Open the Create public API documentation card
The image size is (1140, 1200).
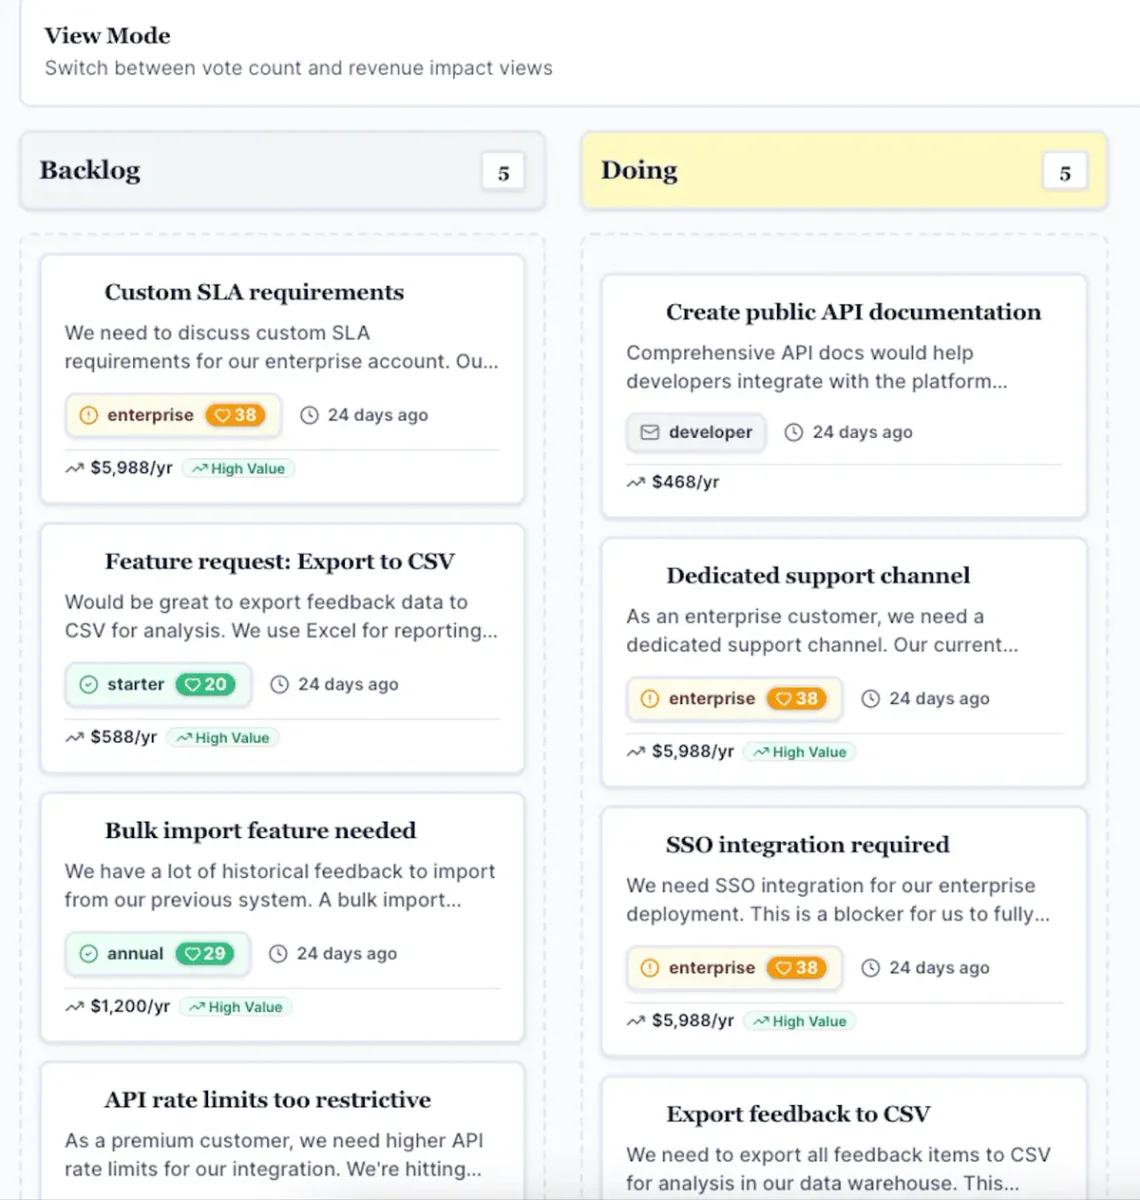[843, 395]
